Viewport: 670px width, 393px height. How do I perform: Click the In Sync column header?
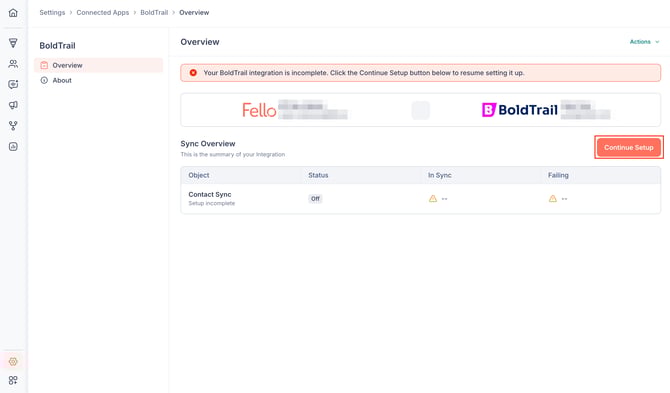click(440, 175)
